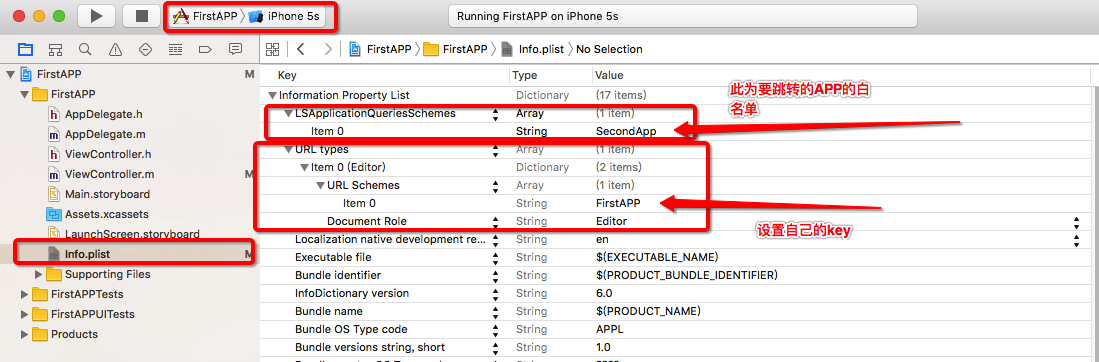1099x362 pixels.
Task: Open the Report navigator speech icon
Action: click(236, 49)
